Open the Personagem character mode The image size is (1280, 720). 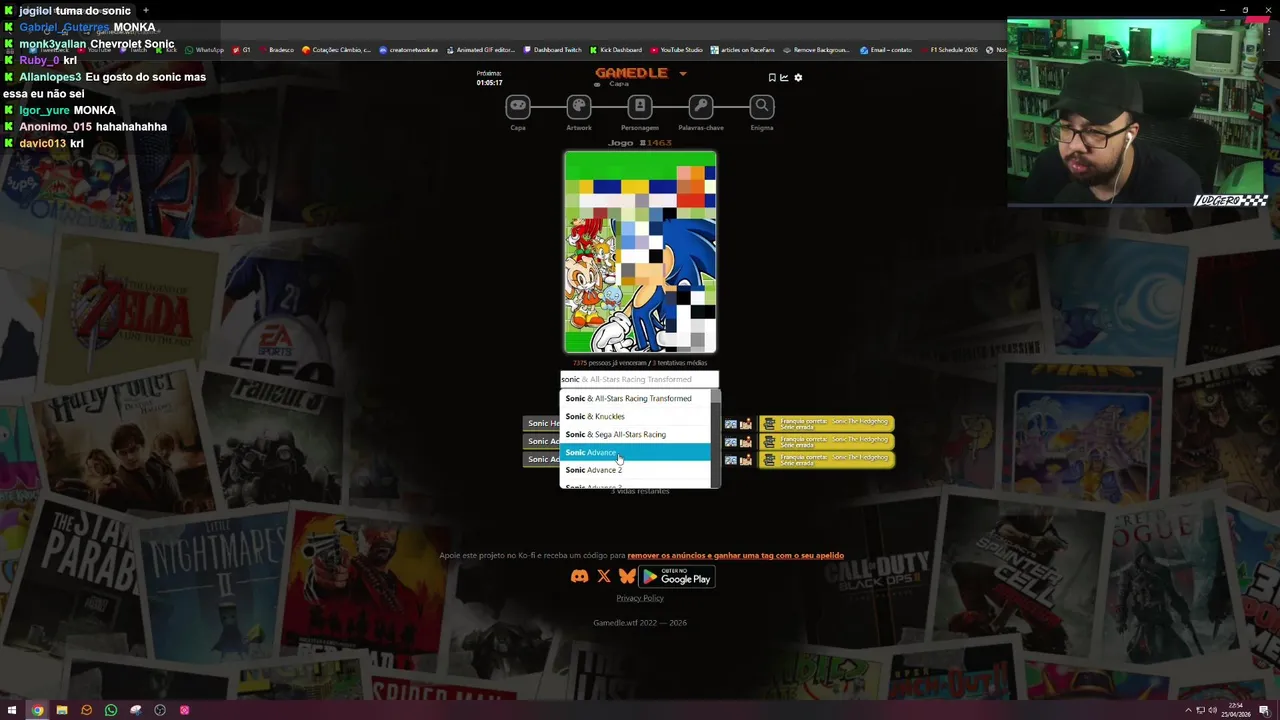point(640,106)
